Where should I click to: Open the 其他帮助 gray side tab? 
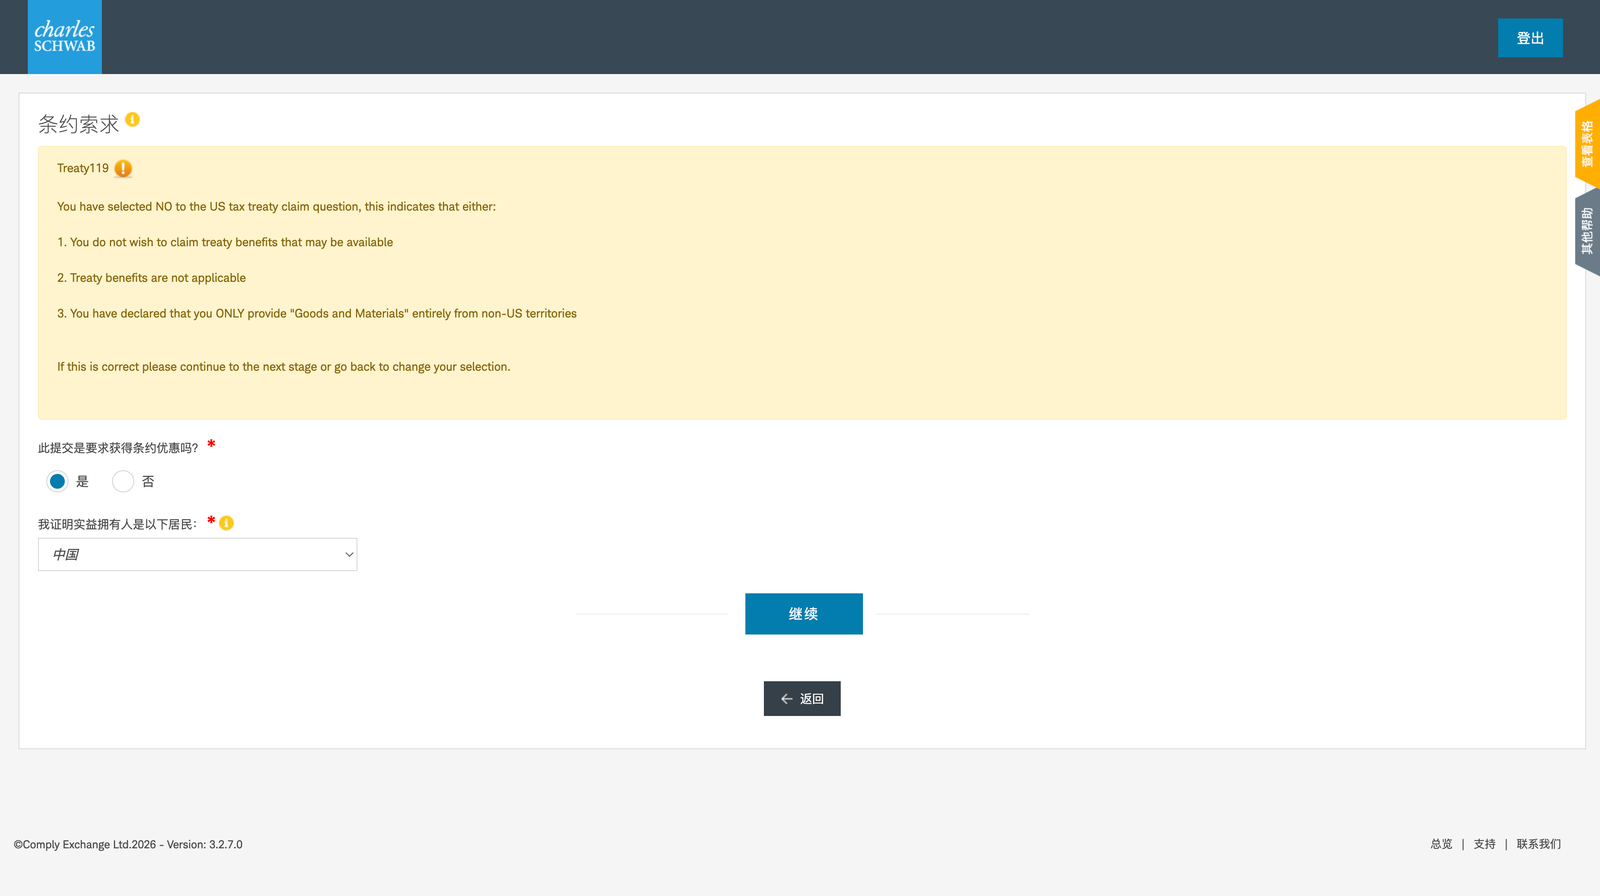click(x=1587, y=232)
